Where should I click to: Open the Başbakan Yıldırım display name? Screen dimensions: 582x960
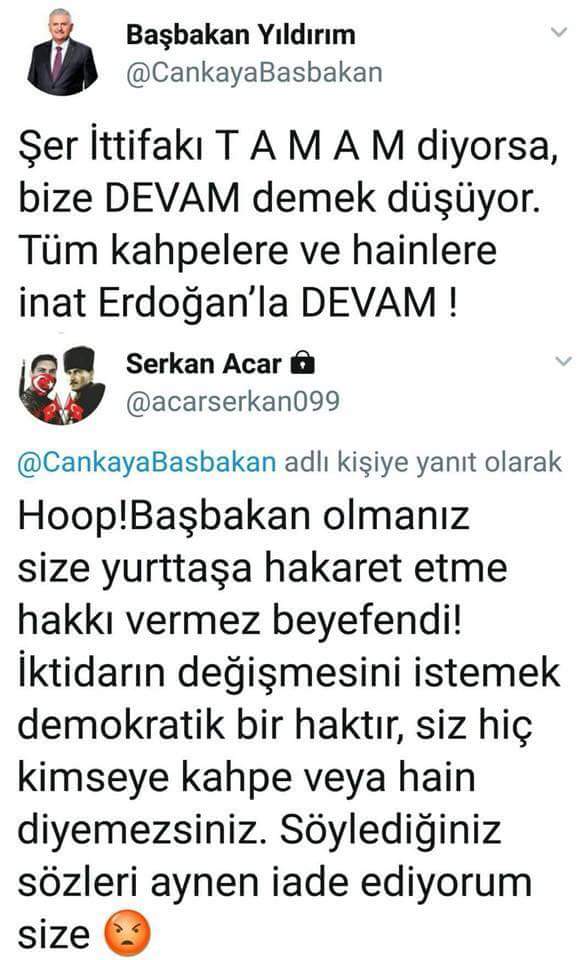(x=241, y=36)
